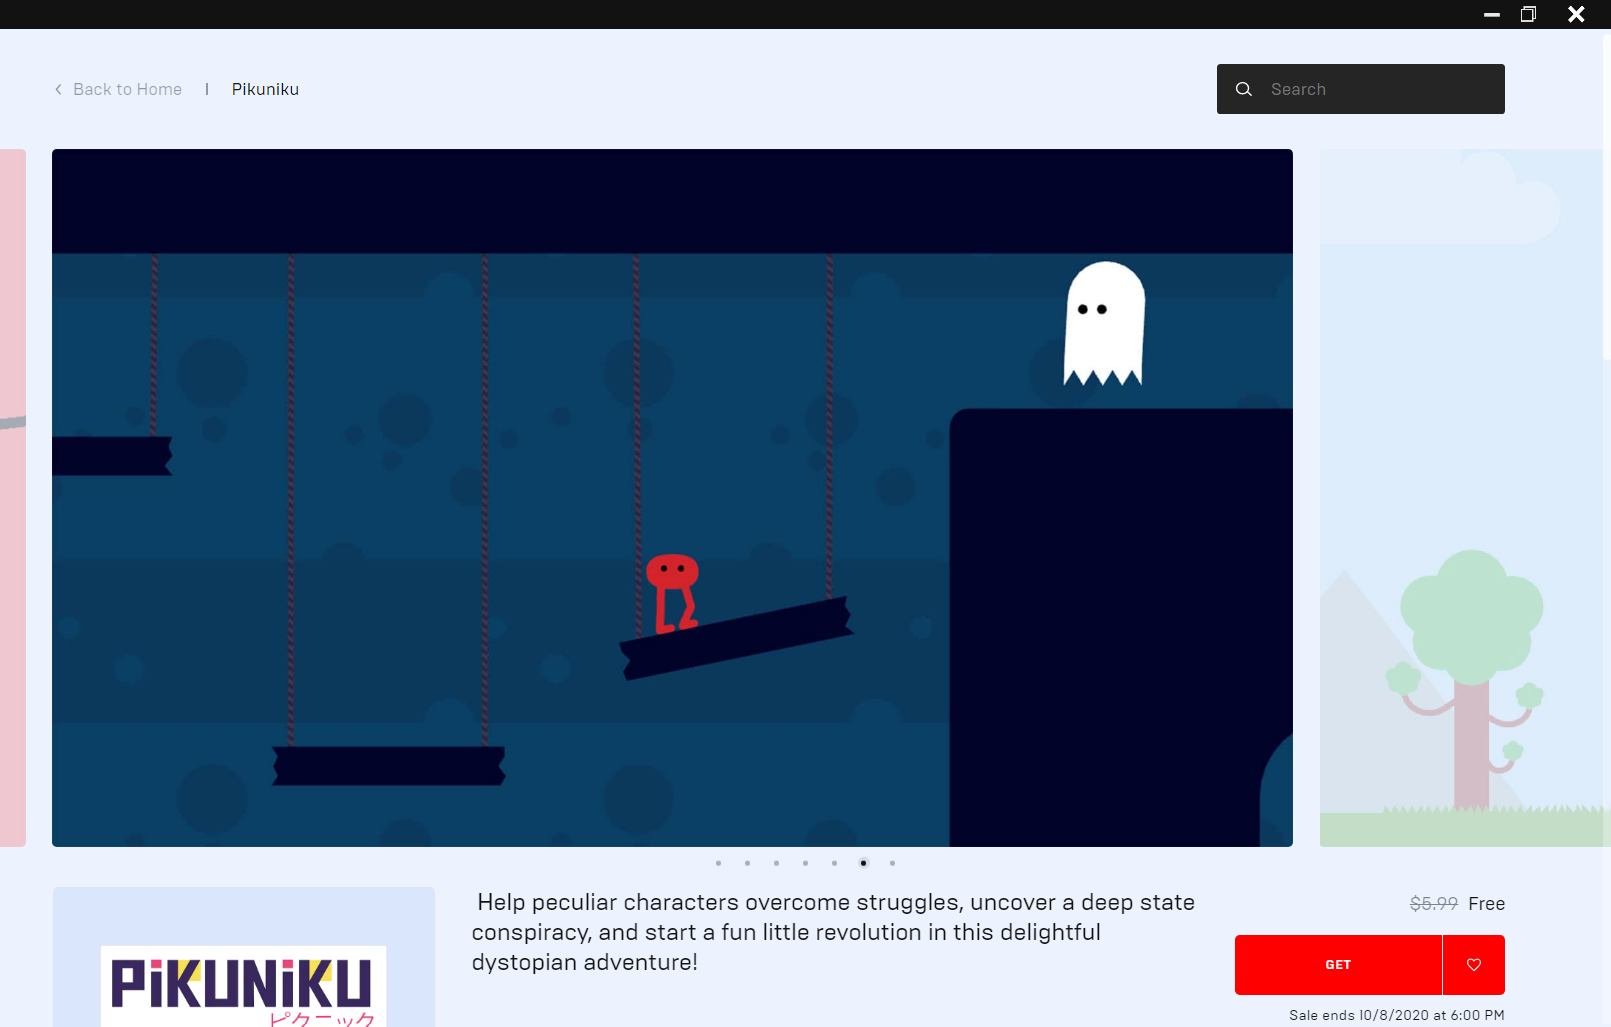Viewport: 1611px width, 1027px height.
Task: Click the Pikuniku logo image
Action: coord(243,986)
